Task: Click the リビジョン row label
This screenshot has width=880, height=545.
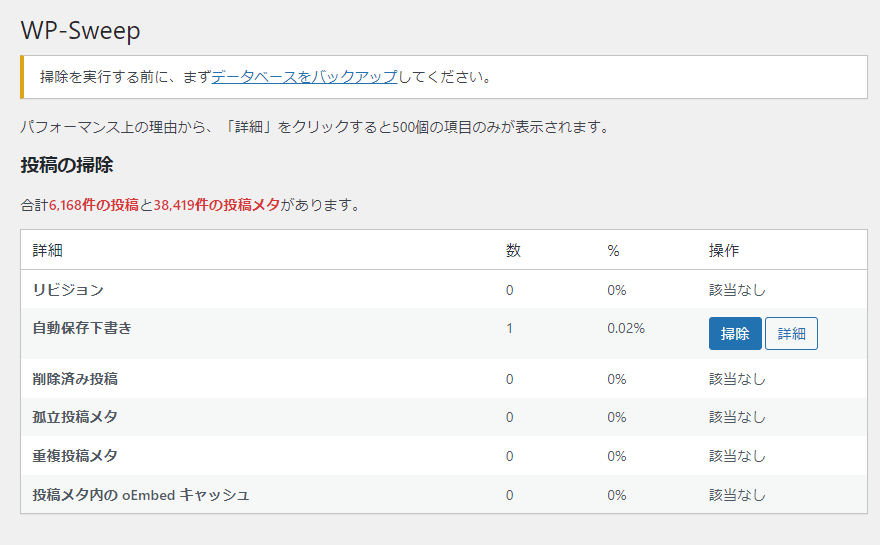Action: pyautogui.click(x=68, y=290)
